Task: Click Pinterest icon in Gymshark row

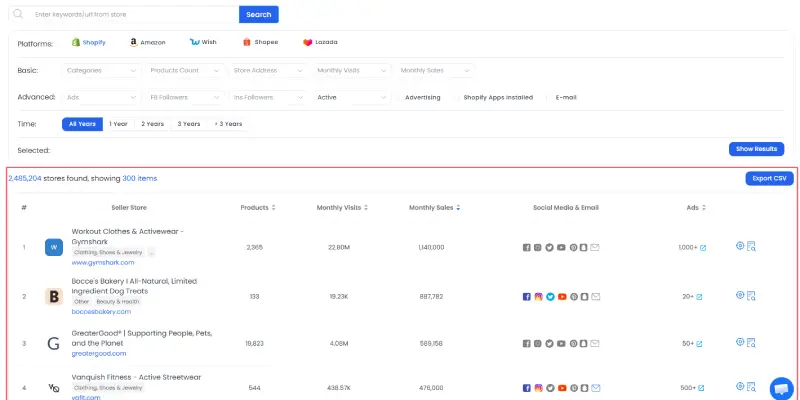Action: click(x=573, y=247)
